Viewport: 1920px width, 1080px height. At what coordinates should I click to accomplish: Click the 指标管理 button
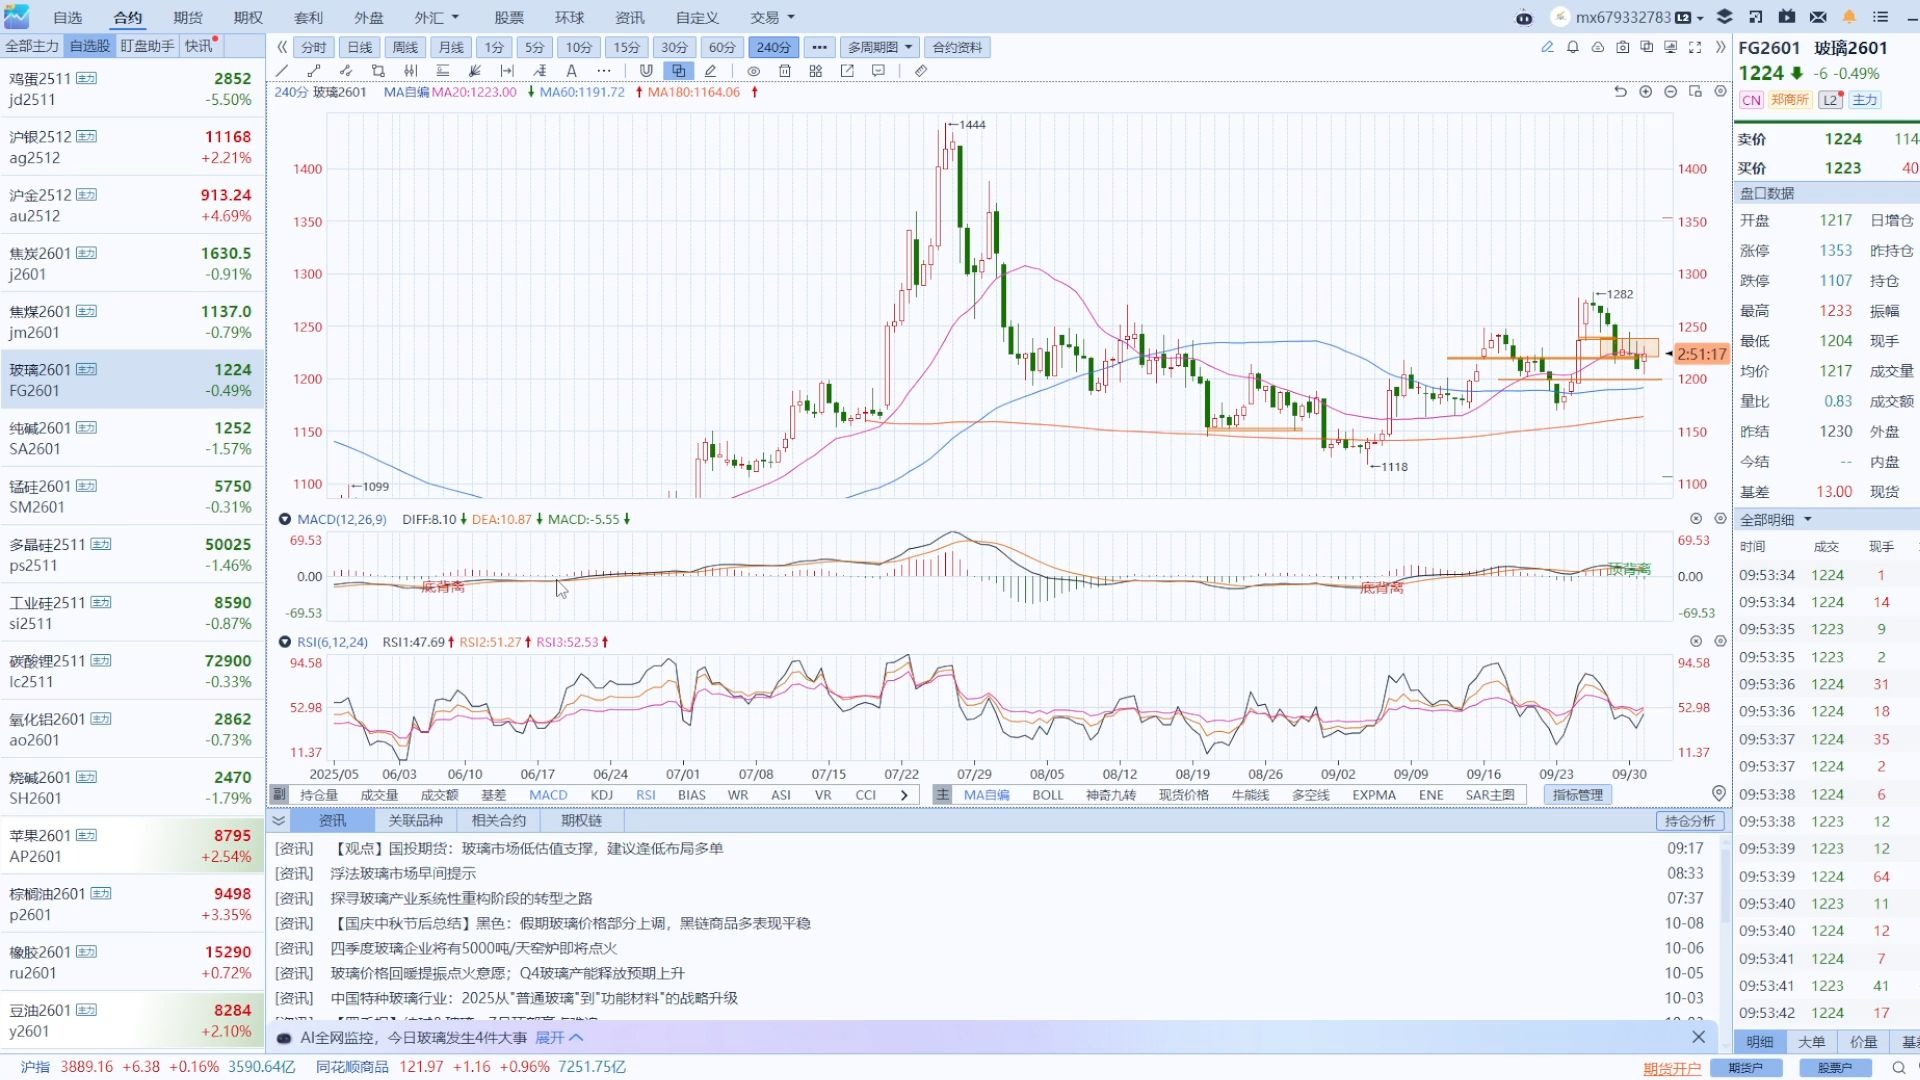1577,794
